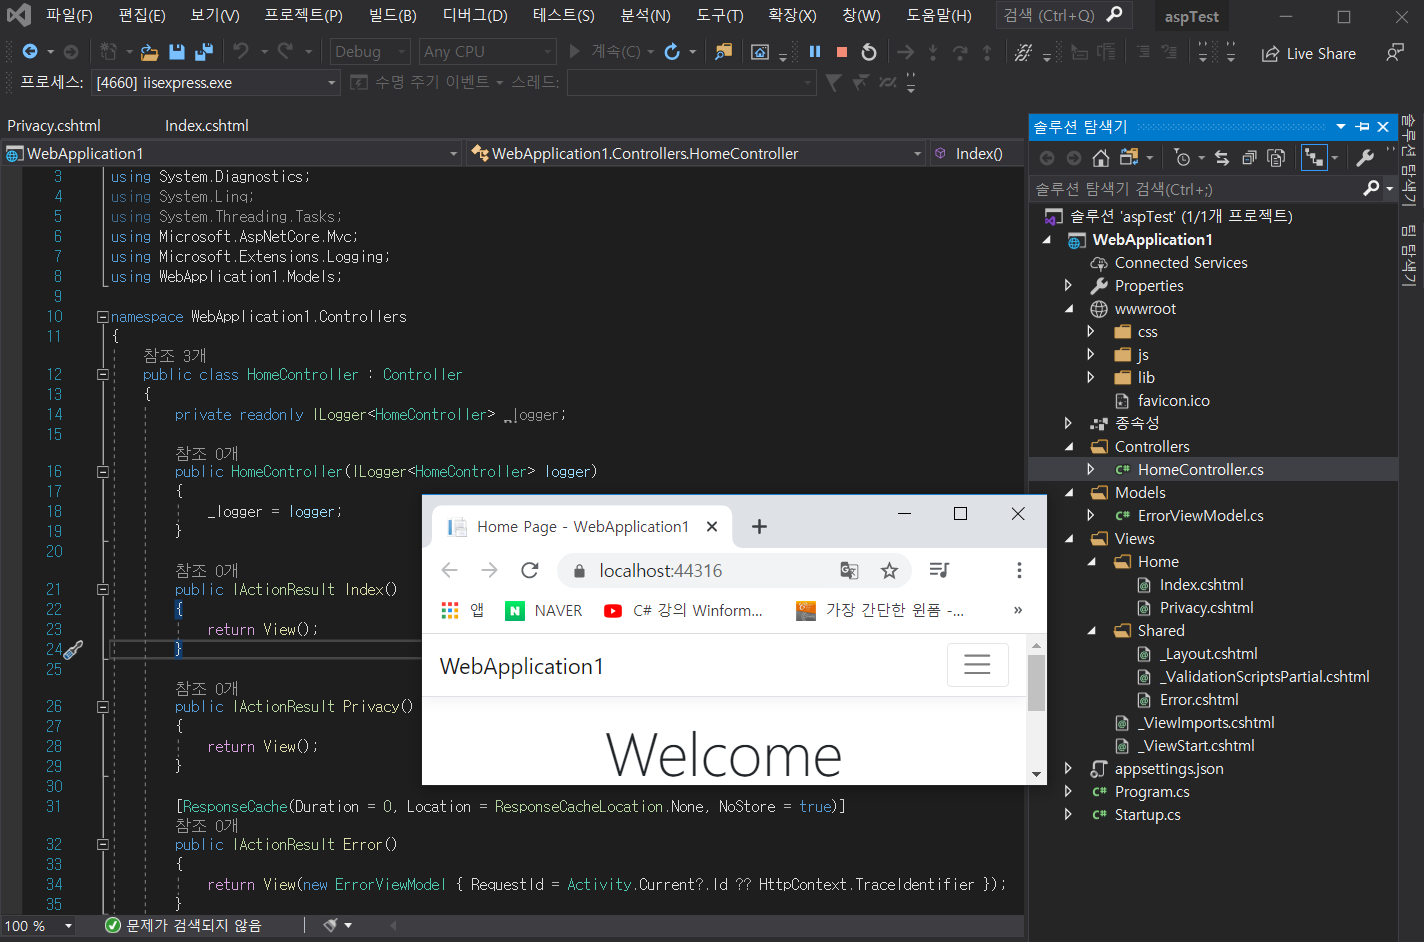Click the show all files icon
This screenshot has width=1424, height=942.
[x=1276, y=158]
